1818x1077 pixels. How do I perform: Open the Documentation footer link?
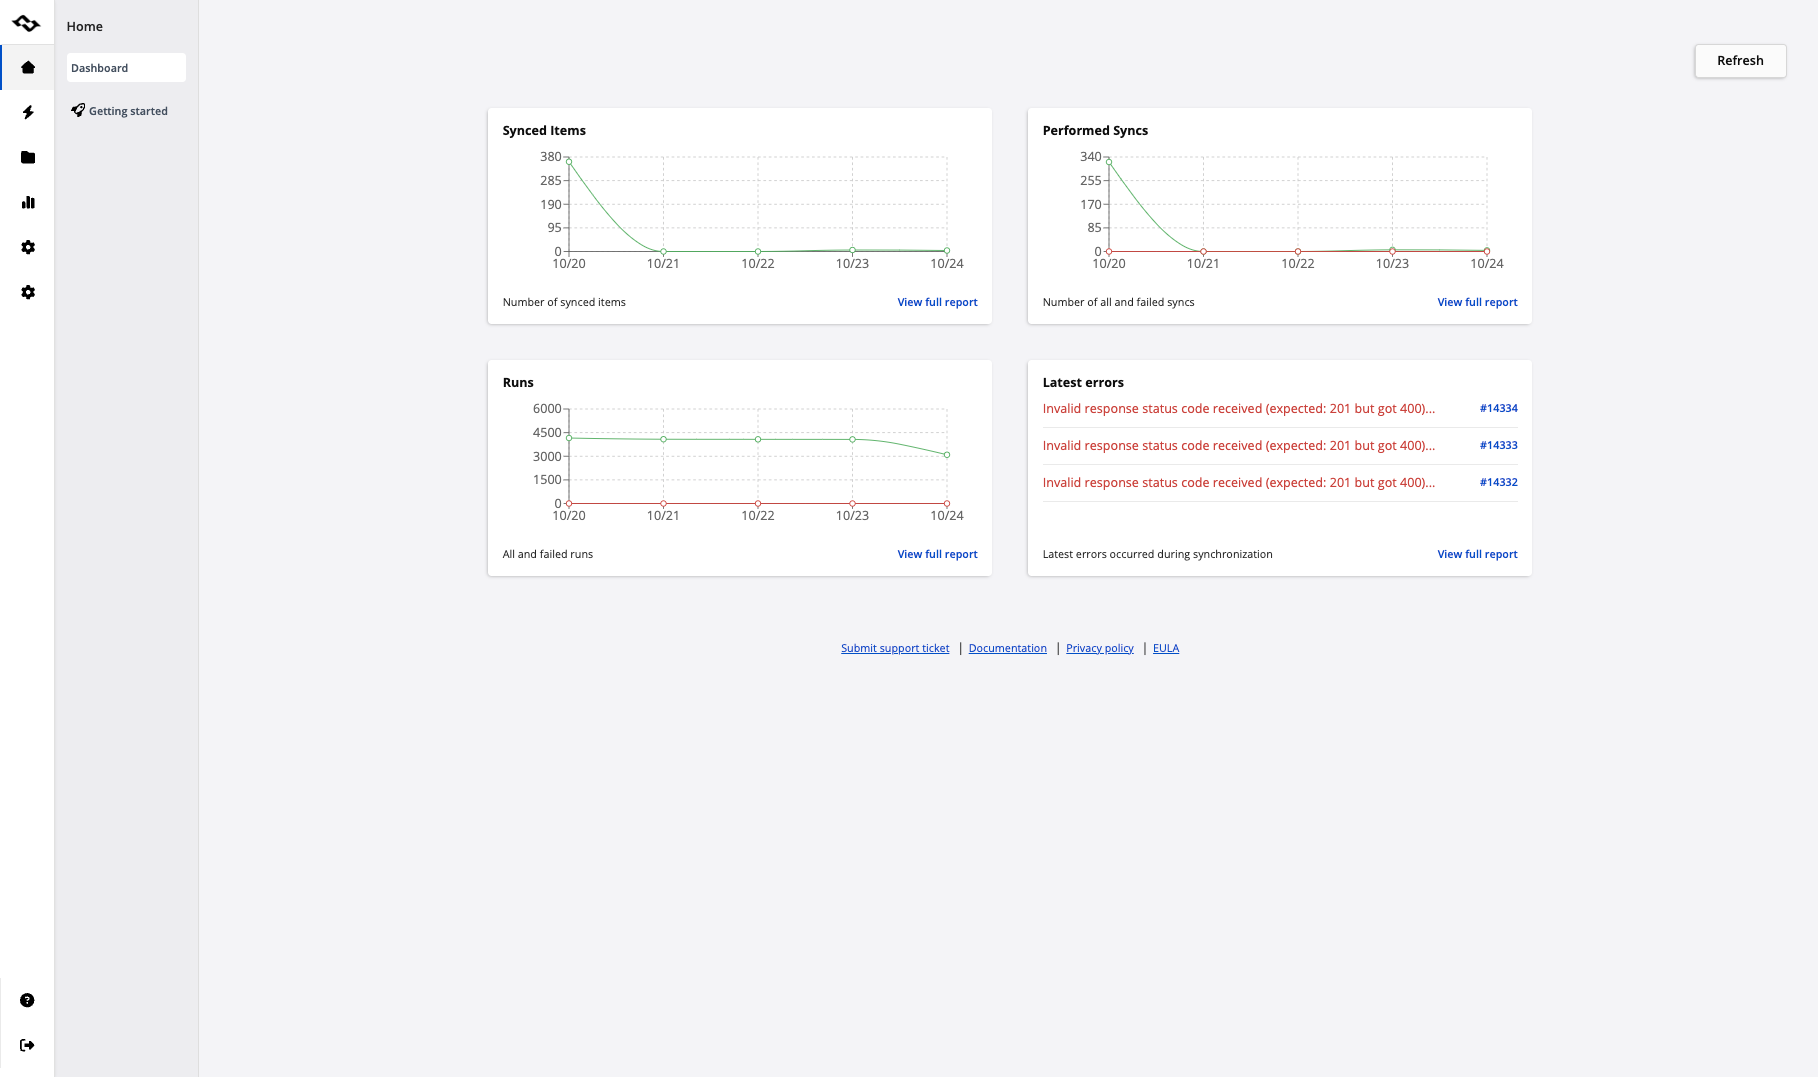tap(1007, 648)
